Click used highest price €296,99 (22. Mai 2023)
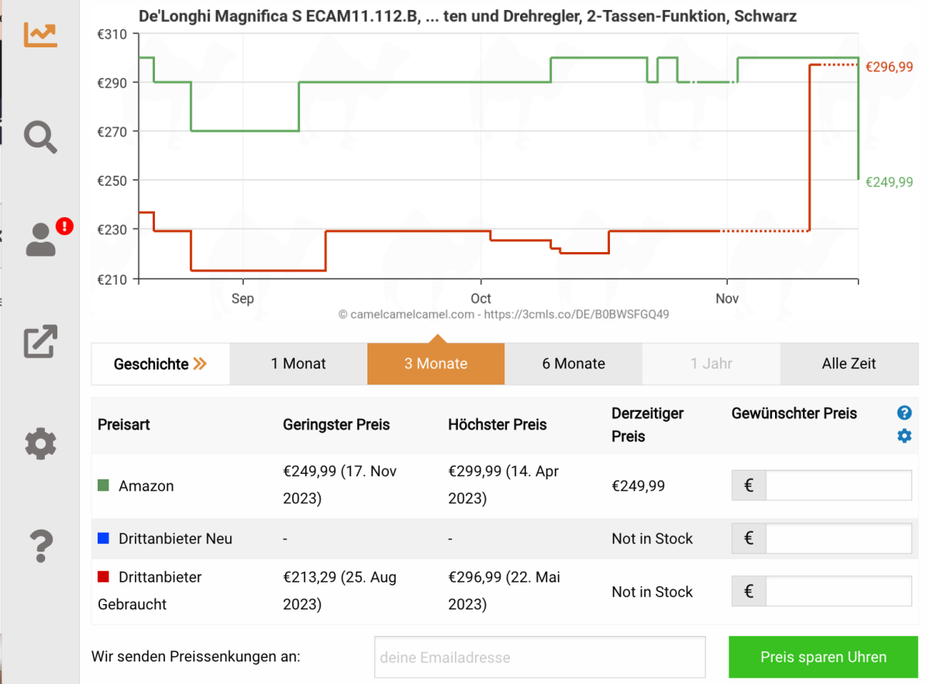 [x=504, y=590]
